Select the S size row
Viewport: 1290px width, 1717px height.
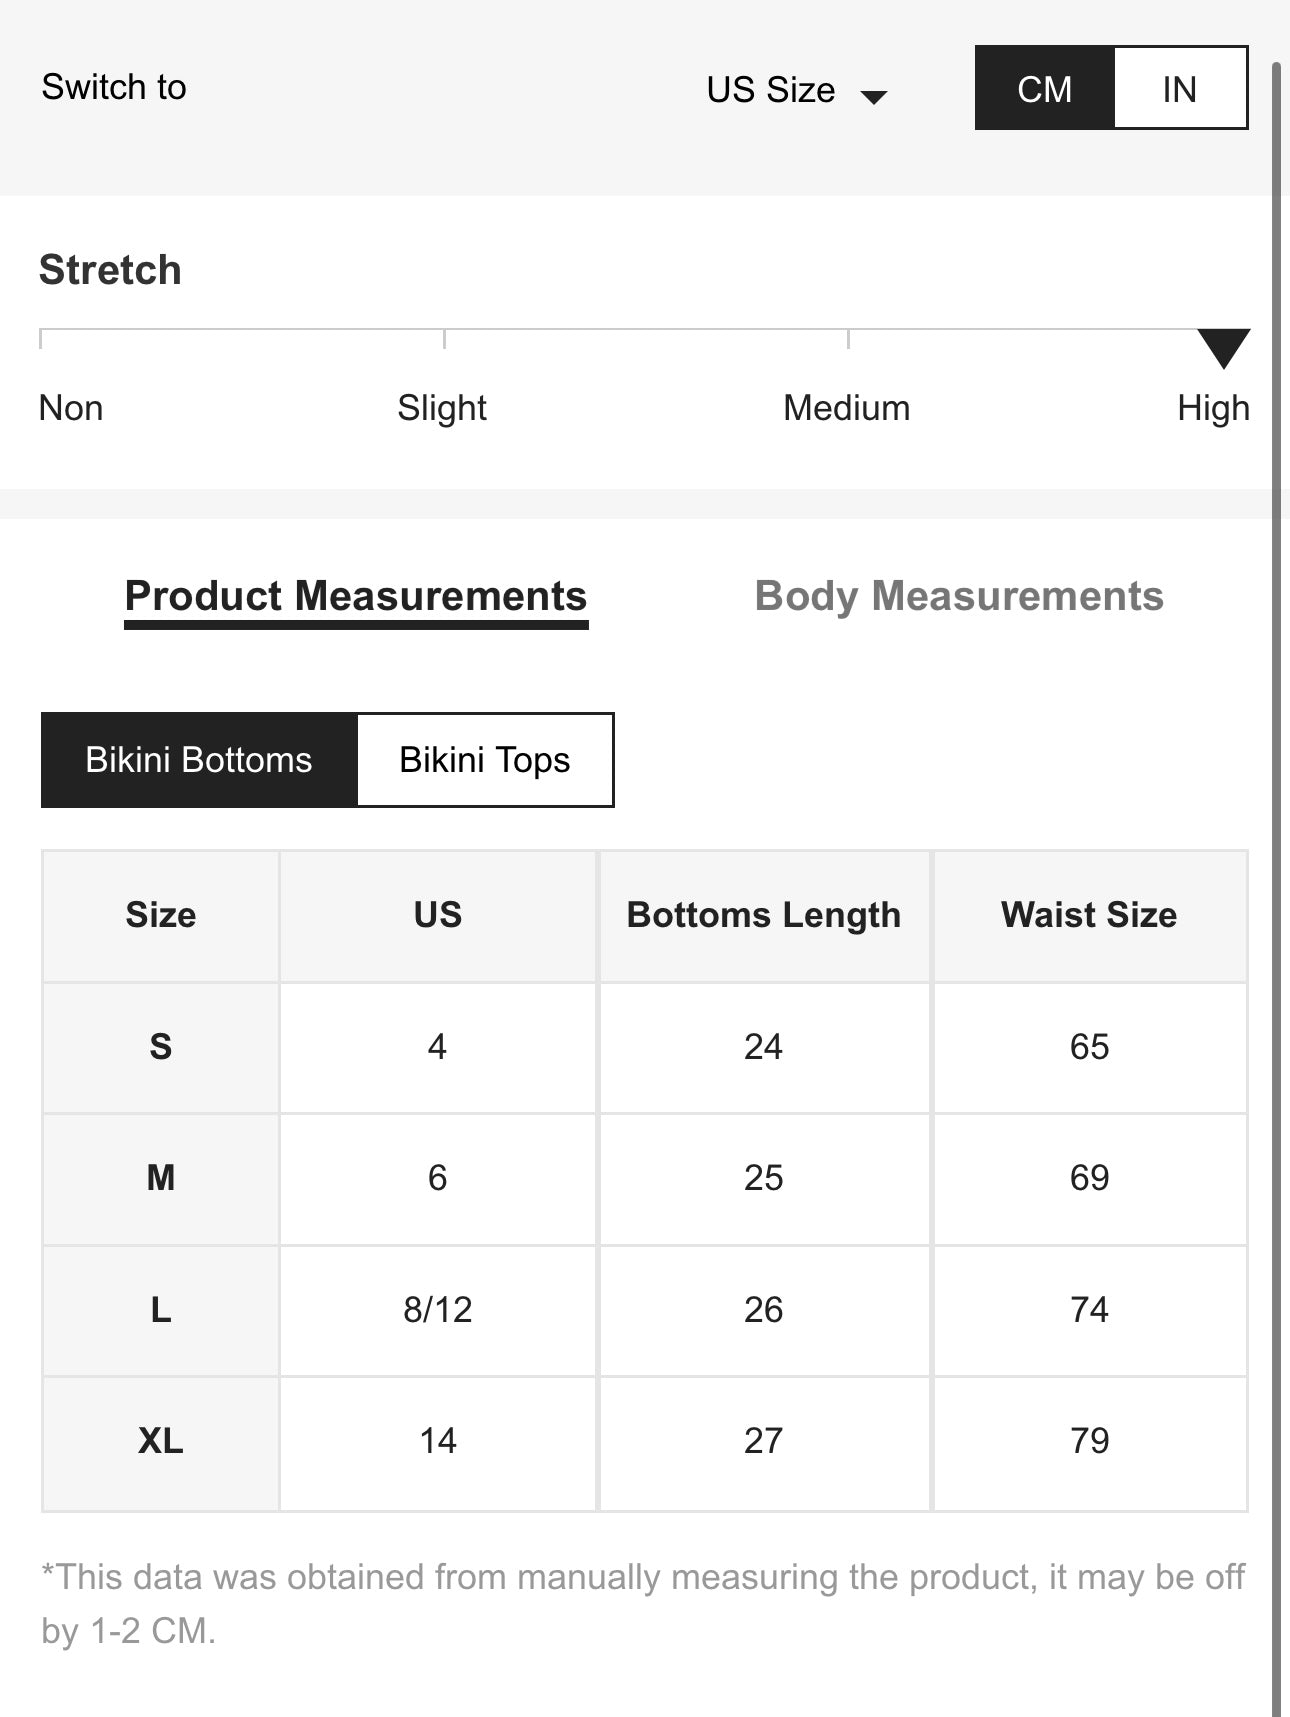point(161,1047)
